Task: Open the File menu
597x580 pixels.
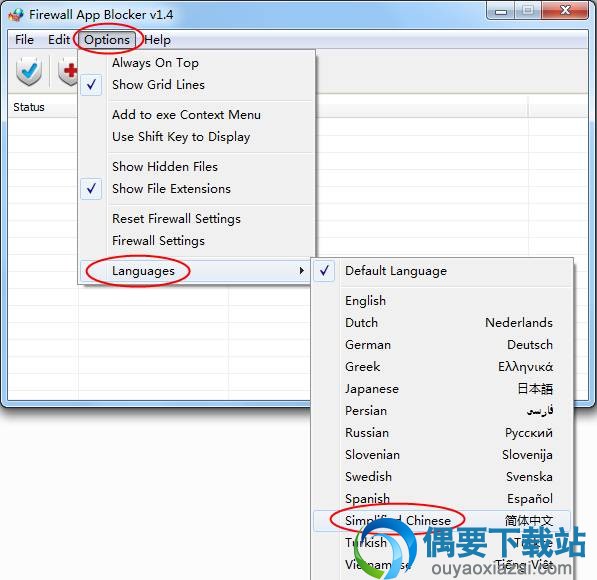Action: tap(24, 40)
